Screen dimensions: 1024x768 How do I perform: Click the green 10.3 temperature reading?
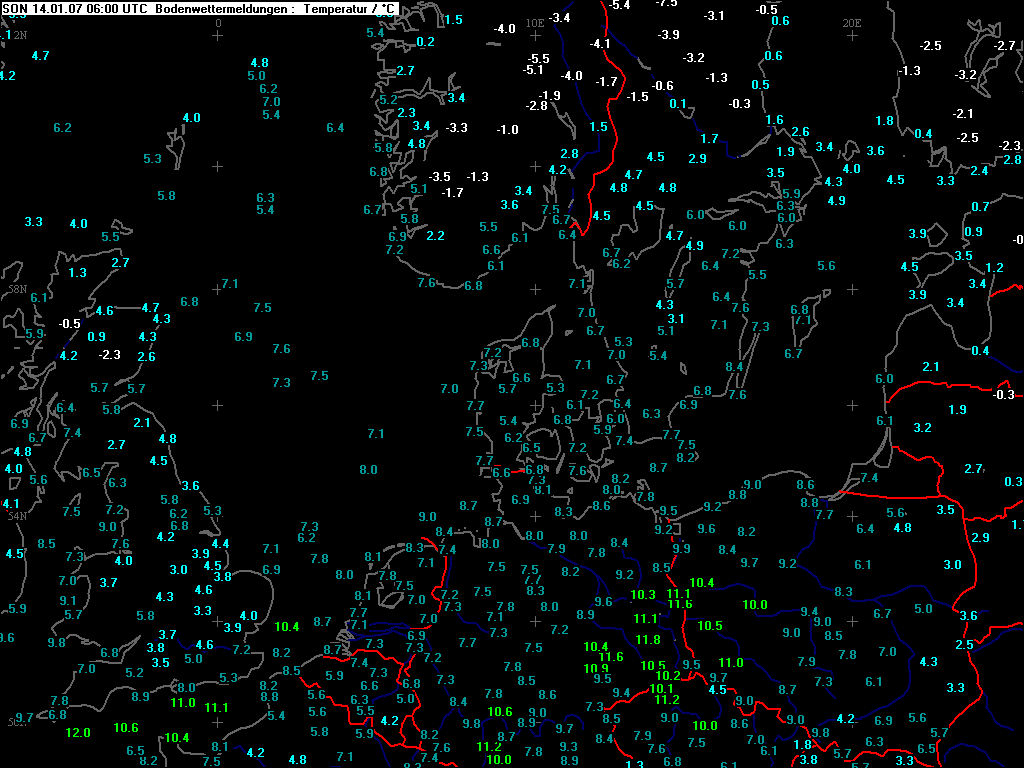coord(643,595)
